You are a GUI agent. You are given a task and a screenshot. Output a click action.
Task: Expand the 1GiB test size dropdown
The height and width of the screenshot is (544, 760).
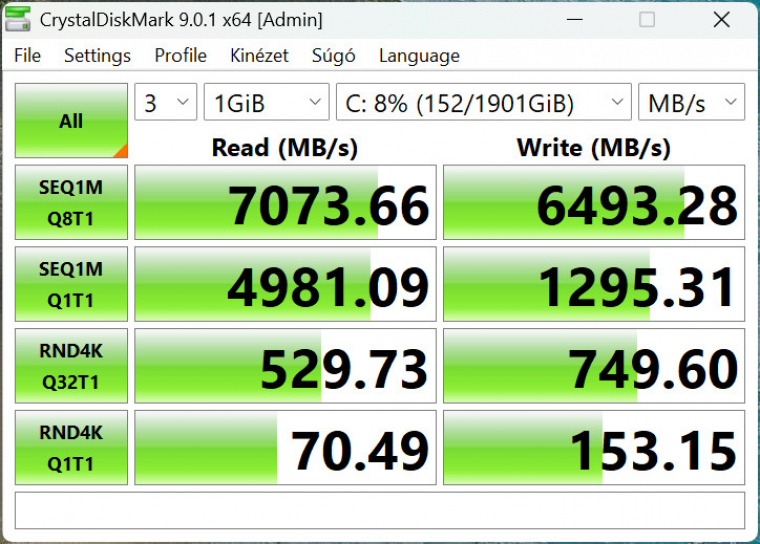tap(267, 102)
